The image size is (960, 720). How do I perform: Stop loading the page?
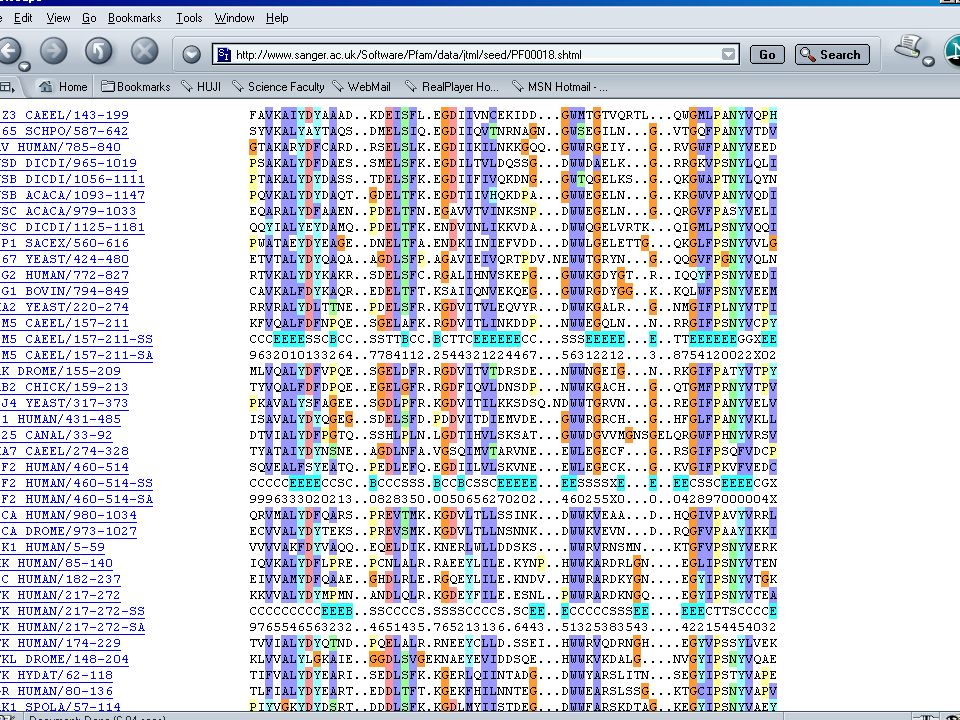tap(144, 51)
